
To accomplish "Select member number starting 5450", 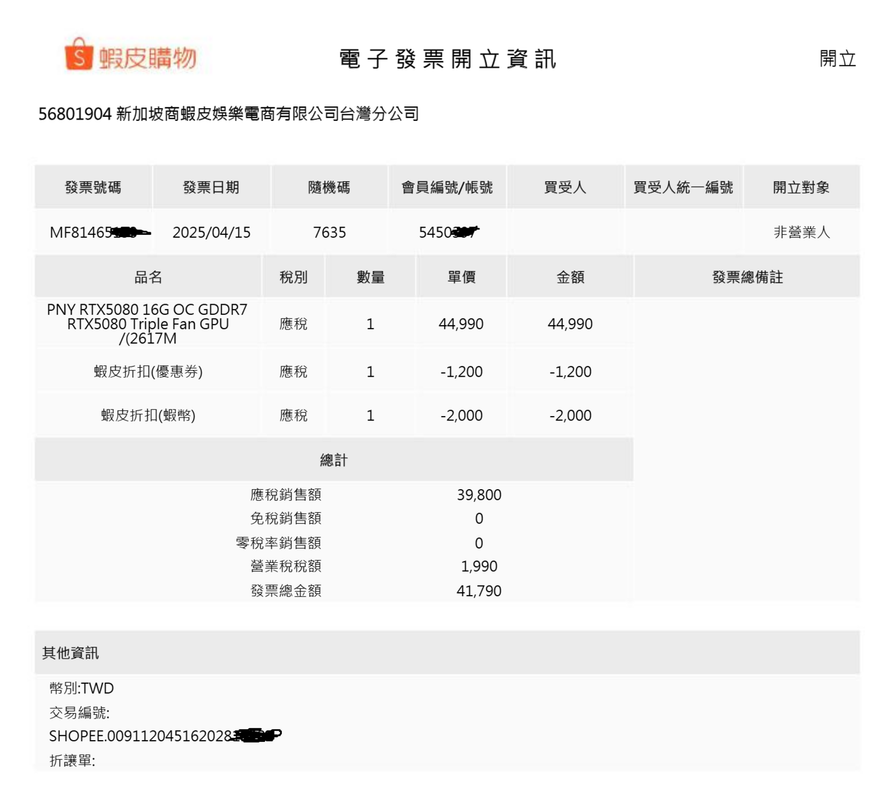I will tap(449, 233).
